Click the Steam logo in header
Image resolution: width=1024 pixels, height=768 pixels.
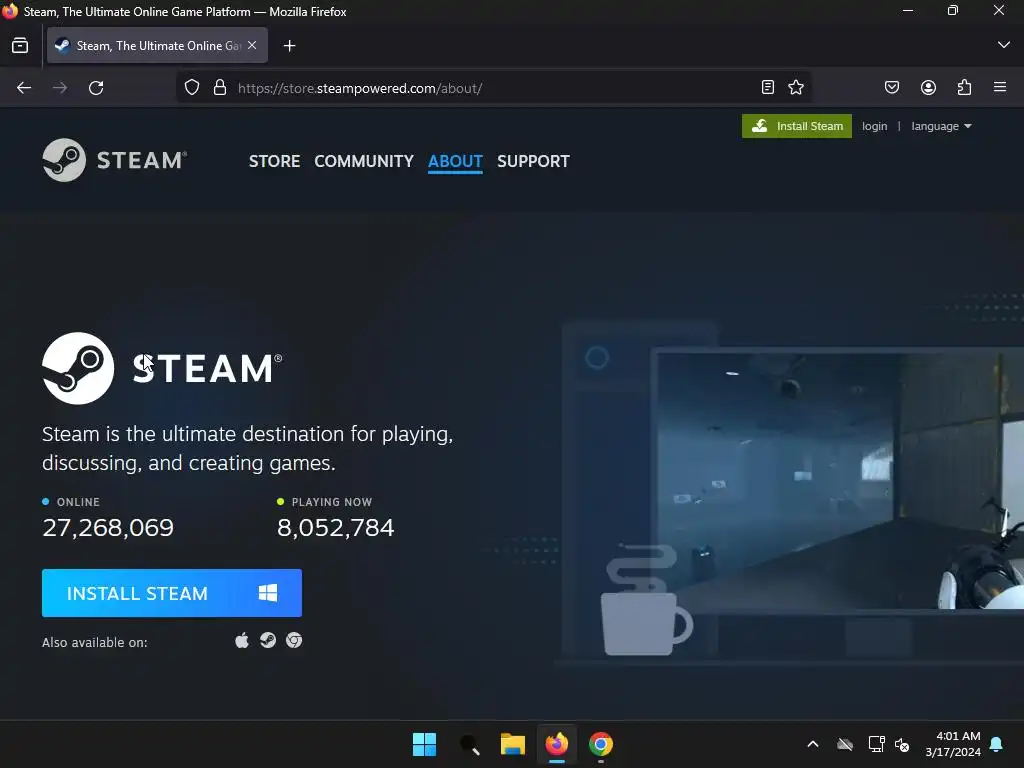pos(115,160)
